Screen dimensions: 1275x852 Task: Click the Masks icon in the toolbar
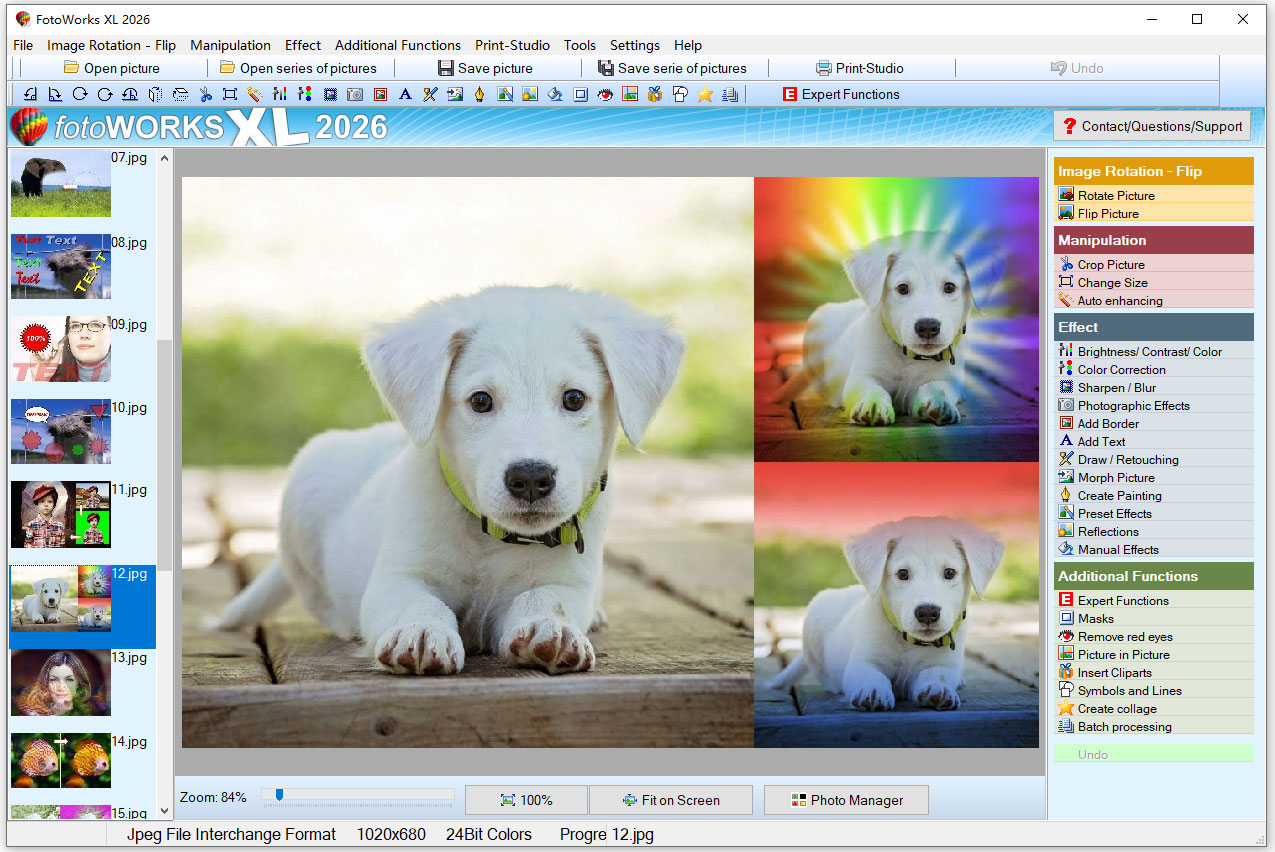[580, 94]
